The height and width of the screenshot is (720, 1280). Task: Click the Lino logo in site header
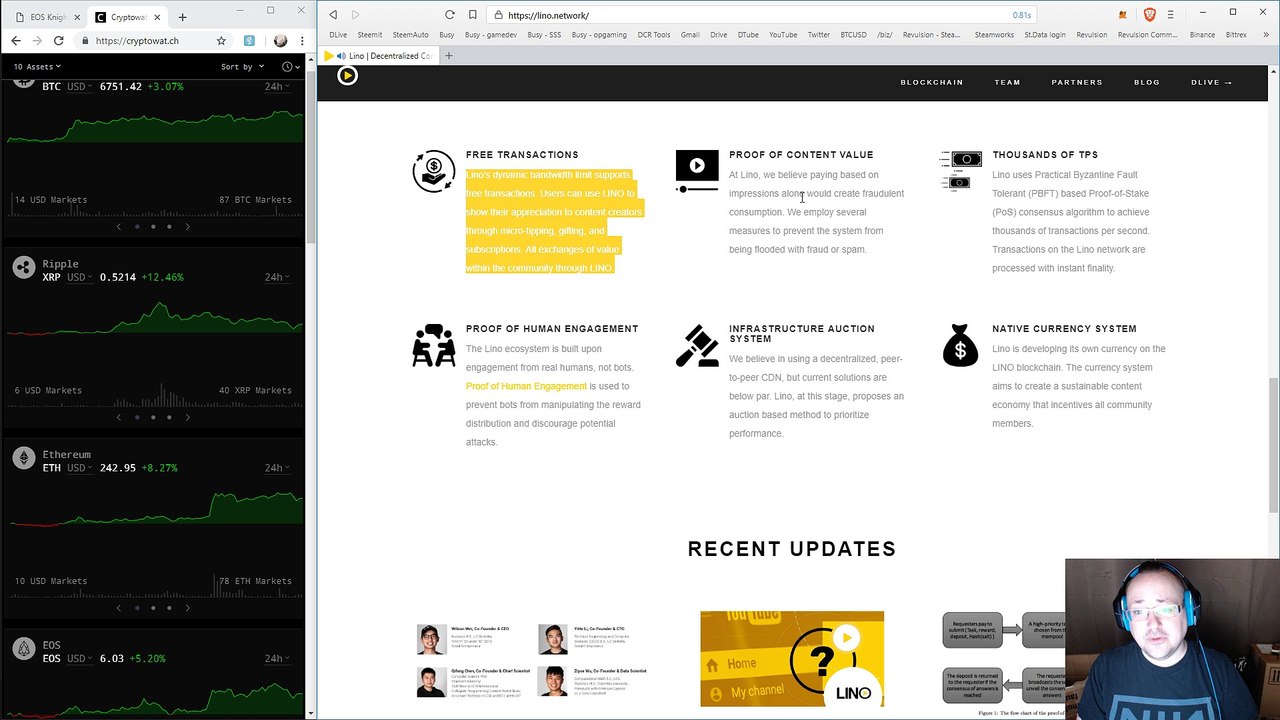[x=347, y=75]
